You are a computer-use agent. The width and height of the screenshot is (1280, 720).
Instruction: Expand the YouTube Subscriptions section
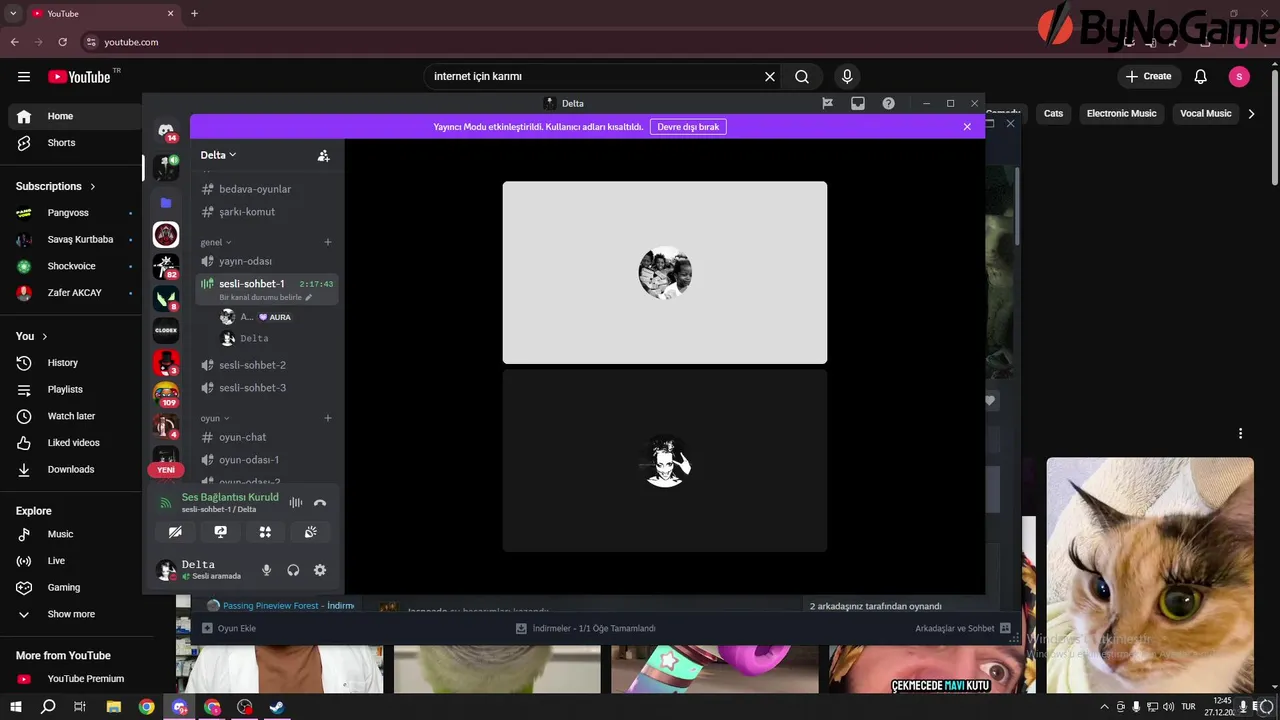[x=56, y=186]
